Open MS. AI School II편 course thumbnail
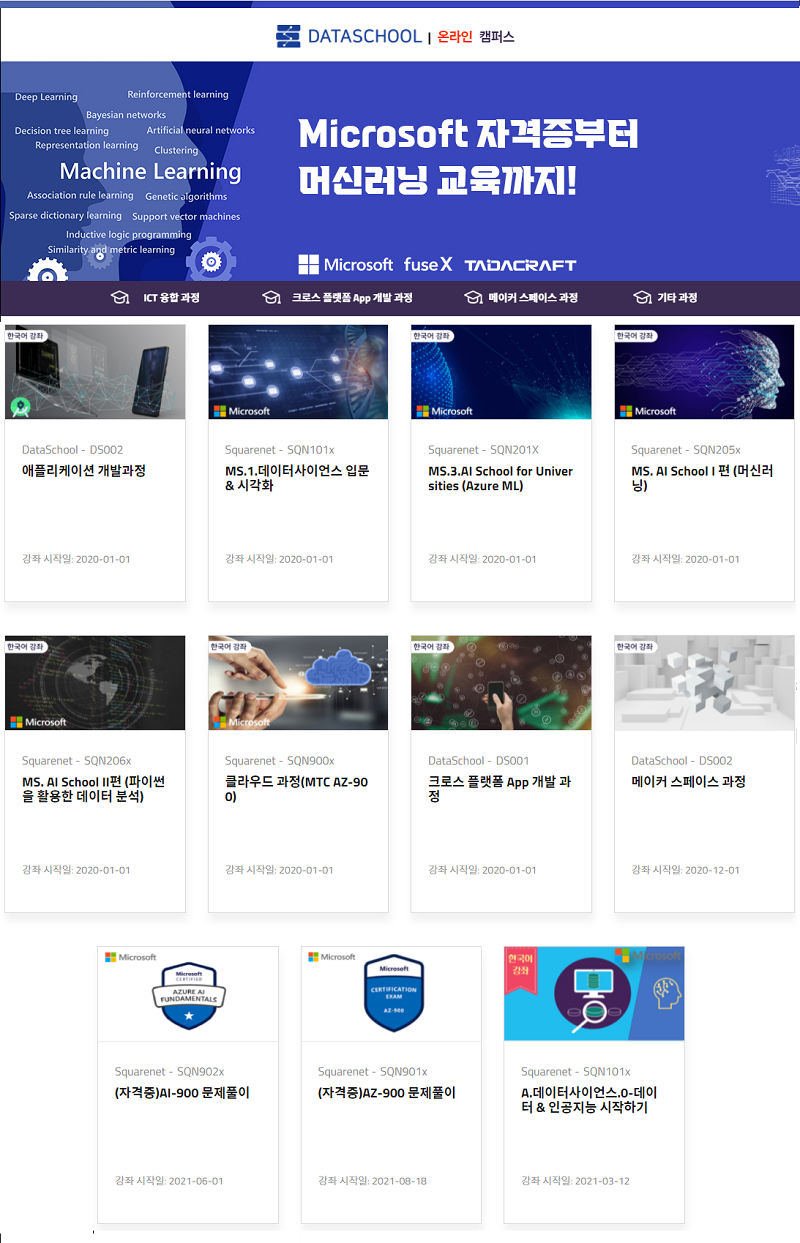Viewport: 800px width, 1243px height. pyautogui.click(x=95, y=682)
